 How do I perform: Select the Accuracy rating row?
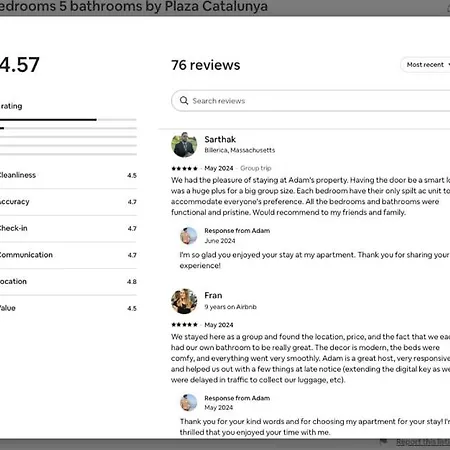(x=68, y=202)
